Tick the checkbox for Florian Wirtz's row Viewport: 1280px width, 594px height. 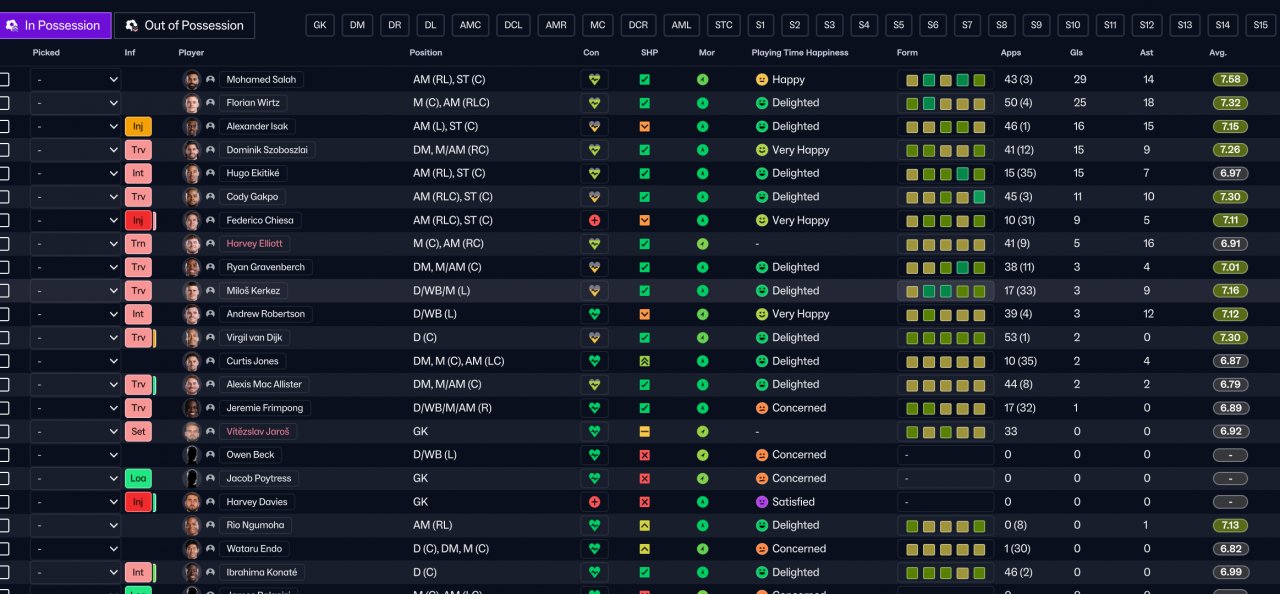(4, 103)
